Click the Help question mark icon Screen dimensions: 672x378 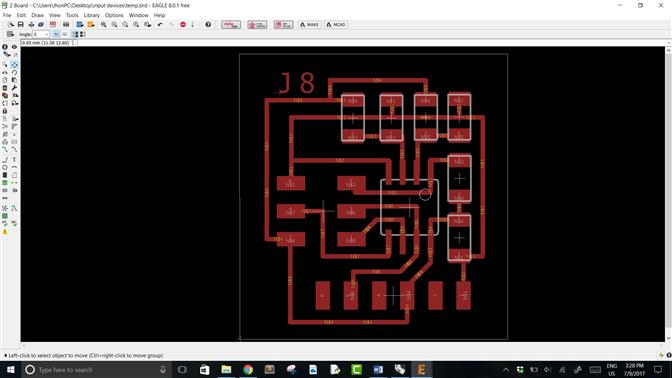click(x=208, y=24)
